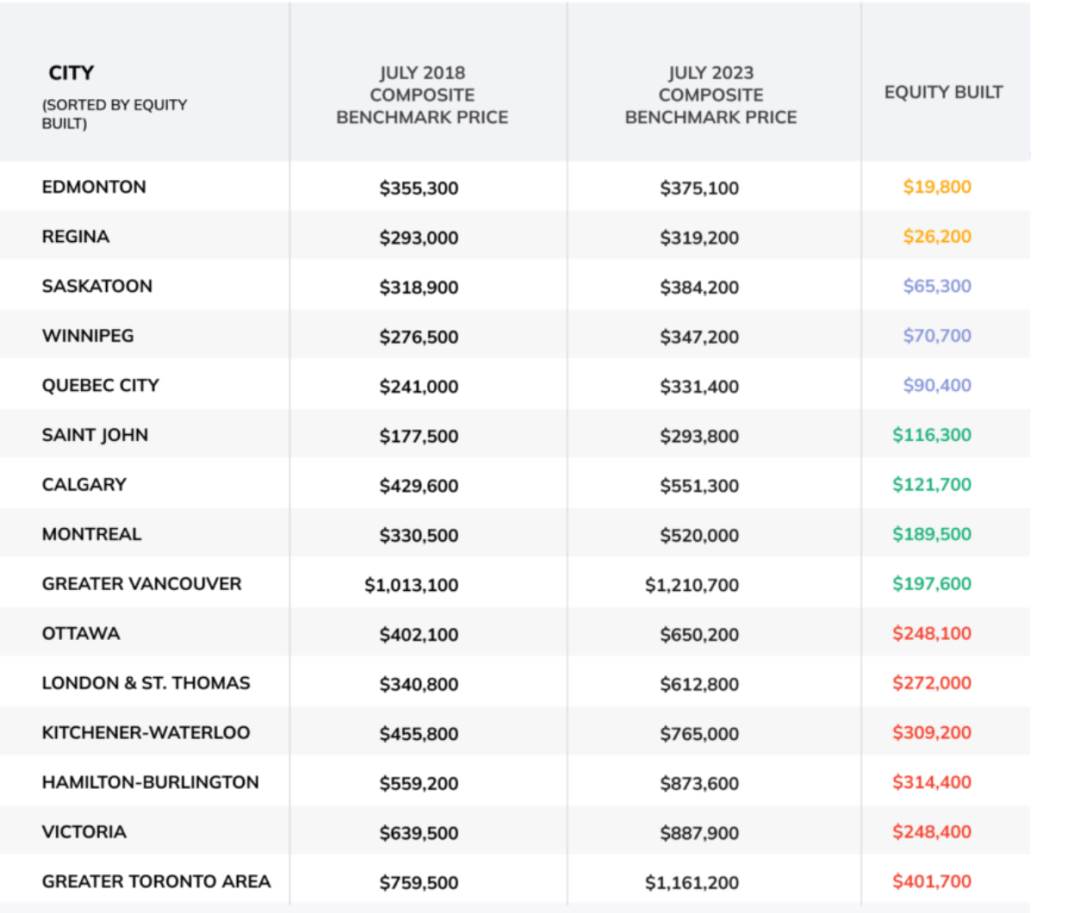1080x913 pixels.
Task: Select Regina's equity built value $26,200
Action: [937, 237]
